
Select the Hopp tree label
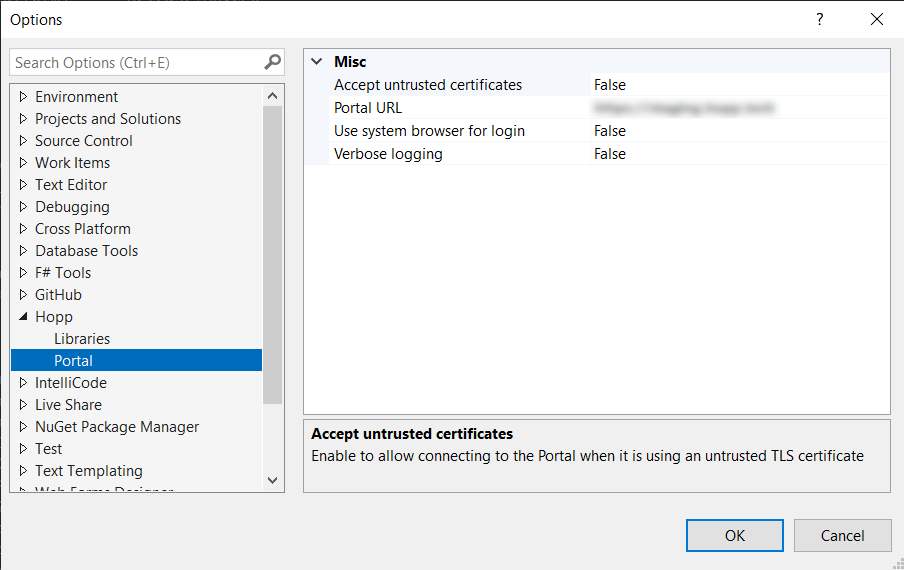54,317
